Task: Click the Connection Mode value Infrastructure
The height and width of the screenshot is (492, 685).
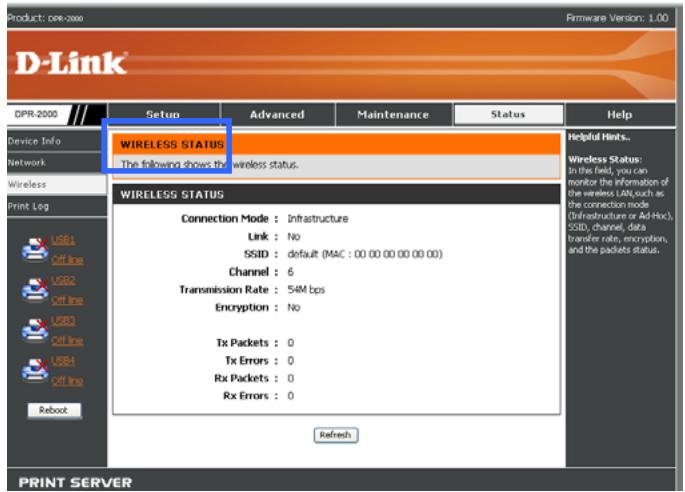Action: (318, 218)
